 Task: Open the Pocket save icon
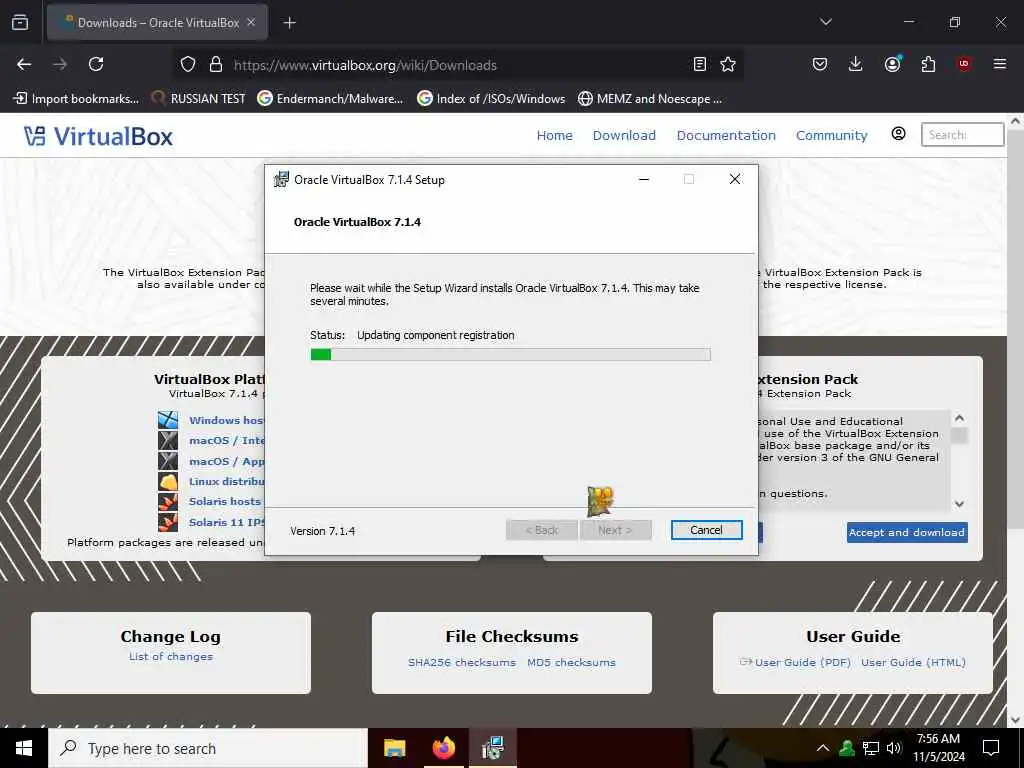pyautogui.click(x=820, y=64)
